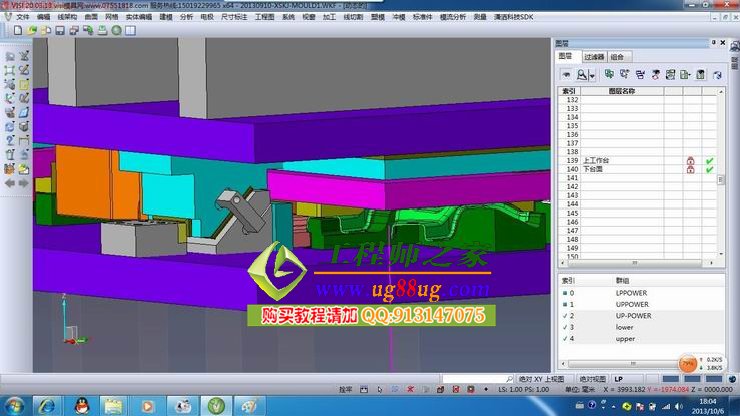Open the layer search dropdown arrow

click(592, 76)
